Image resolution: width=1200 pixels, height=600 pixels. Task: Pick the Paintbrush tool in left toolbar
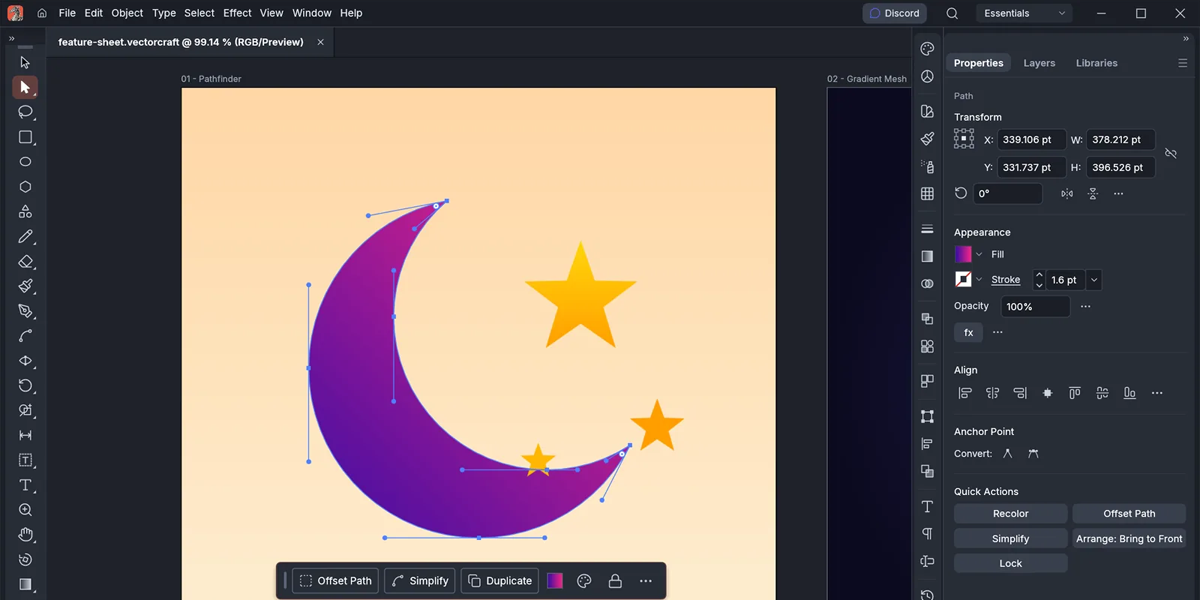click(25, 286)
